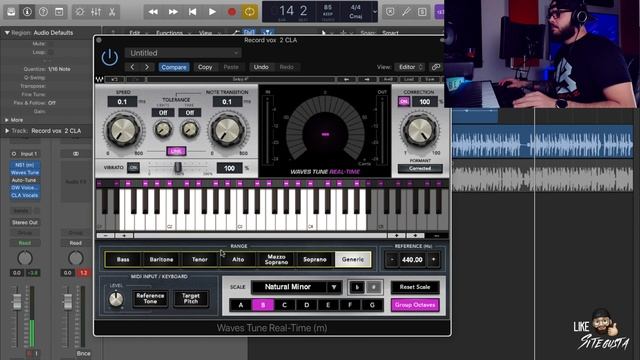
Task: Toggle the yellow Cycle mode button
Action: [249, 12]
